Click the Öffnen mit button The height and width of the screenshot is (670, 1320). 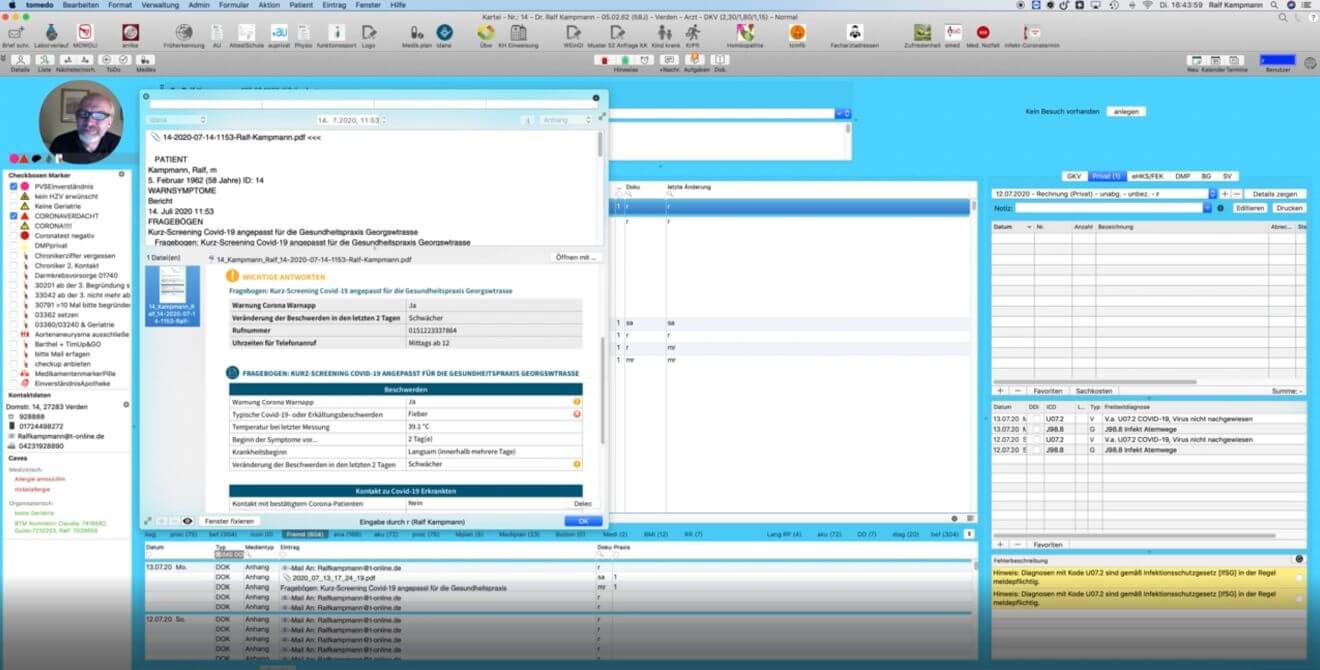click(578, 258)
